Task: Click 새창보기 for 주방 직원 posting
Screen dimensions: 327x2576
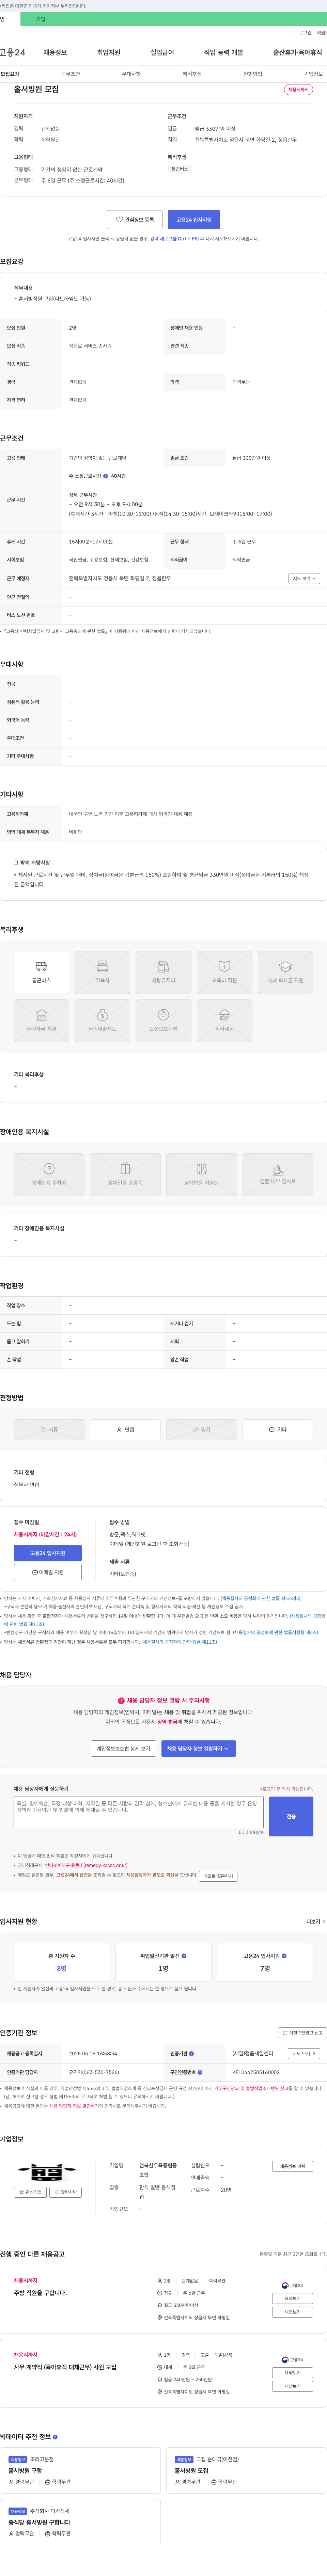Action: point(292,2312)
